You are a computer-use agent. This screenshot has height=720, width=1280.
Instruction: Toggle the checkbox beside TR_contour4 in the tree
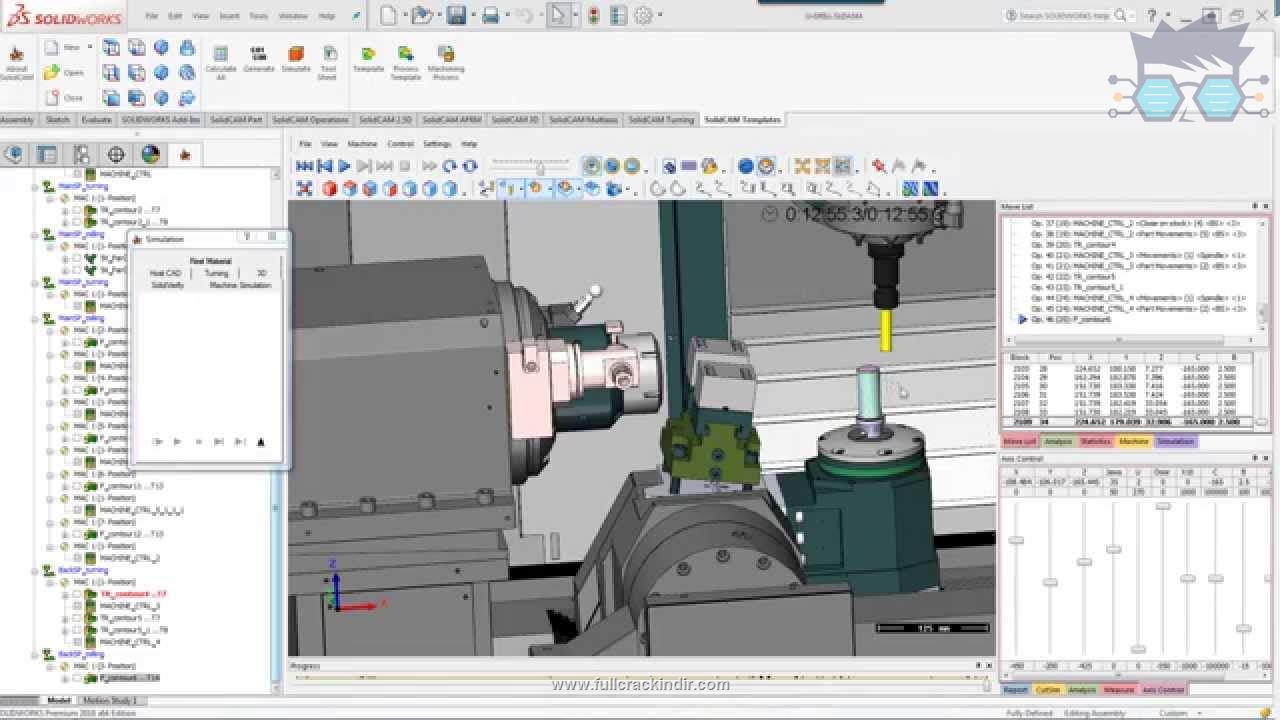[77, 594]
